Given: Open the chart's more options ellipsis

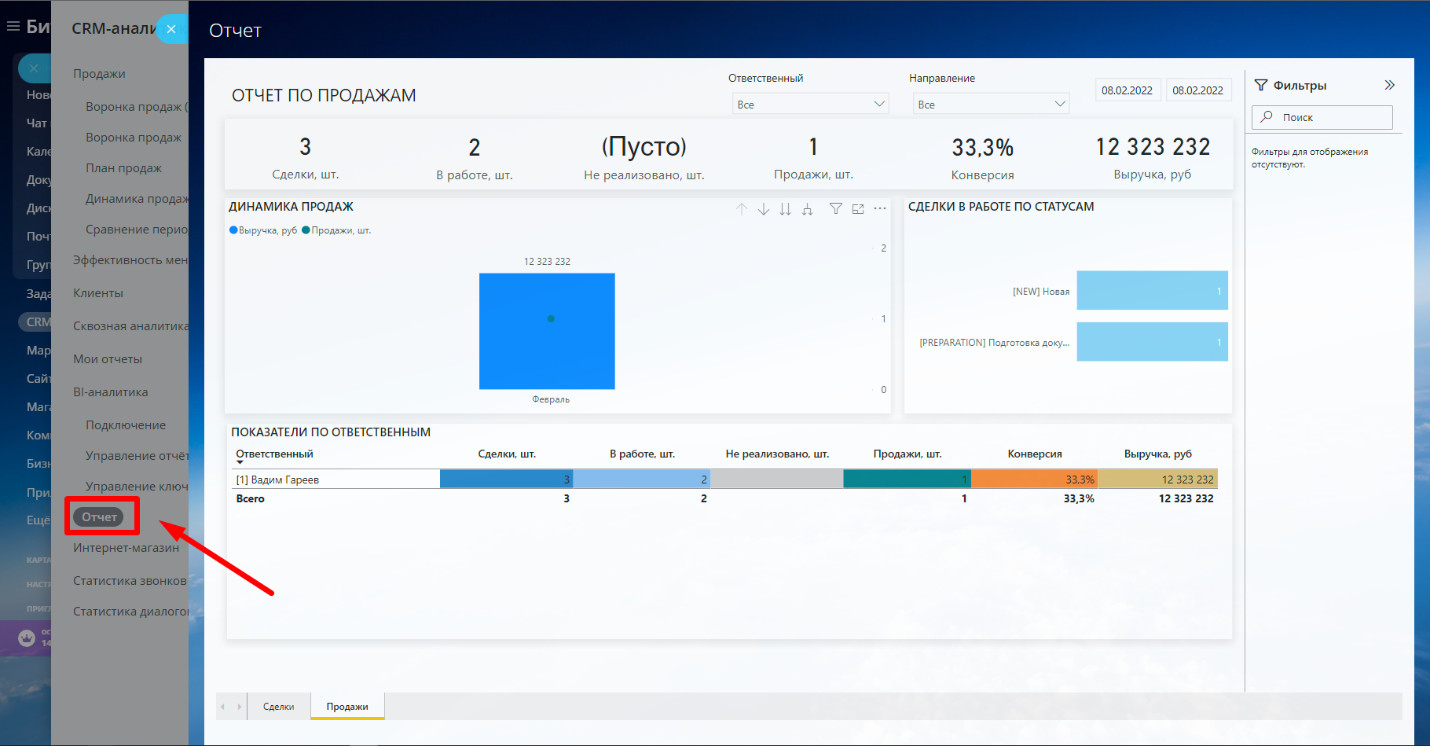Looking at the screenshot, I should pos(880,209).
